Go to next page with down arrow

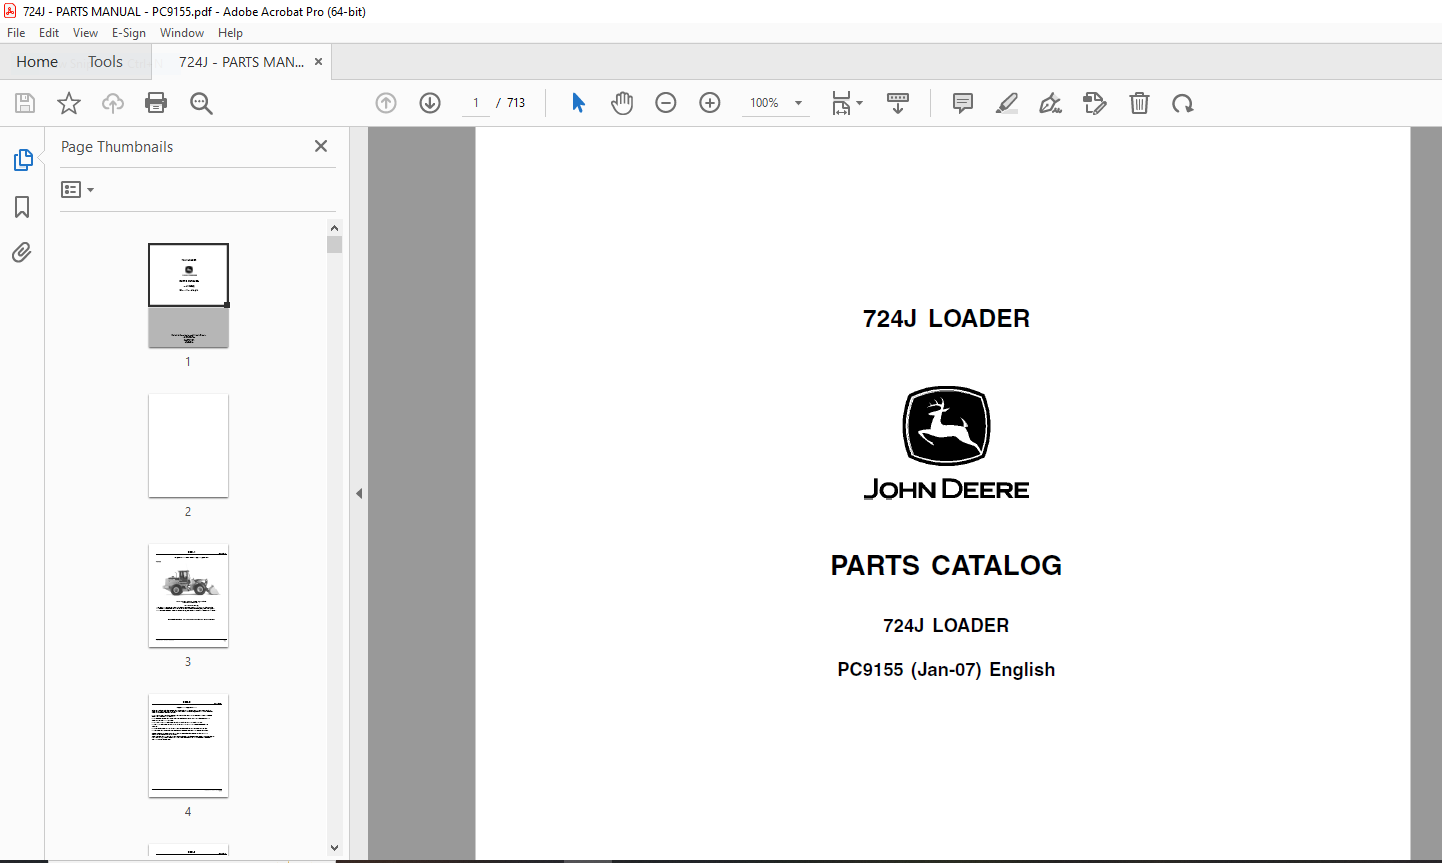coord(430,103)
